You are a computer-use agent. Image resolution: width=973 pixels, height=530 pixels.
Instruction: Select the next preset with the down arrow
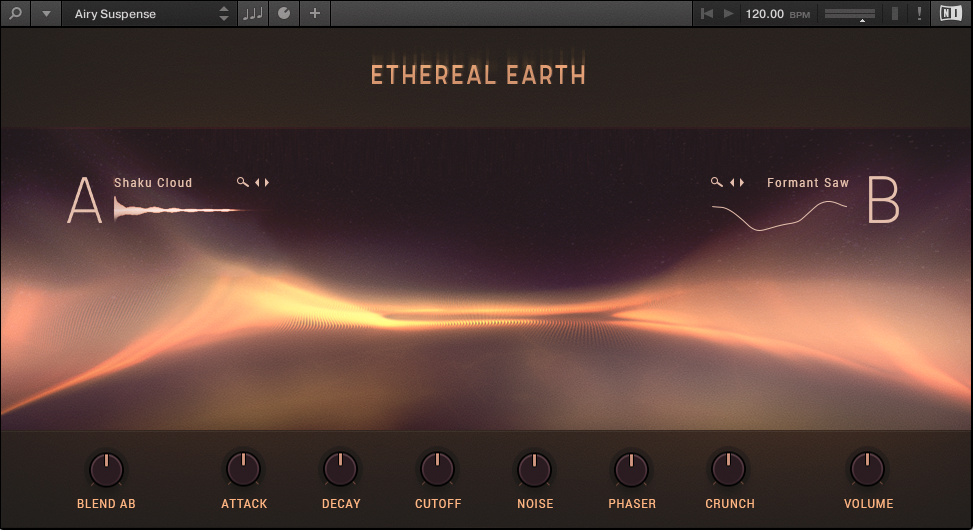[x=224, y=19]
